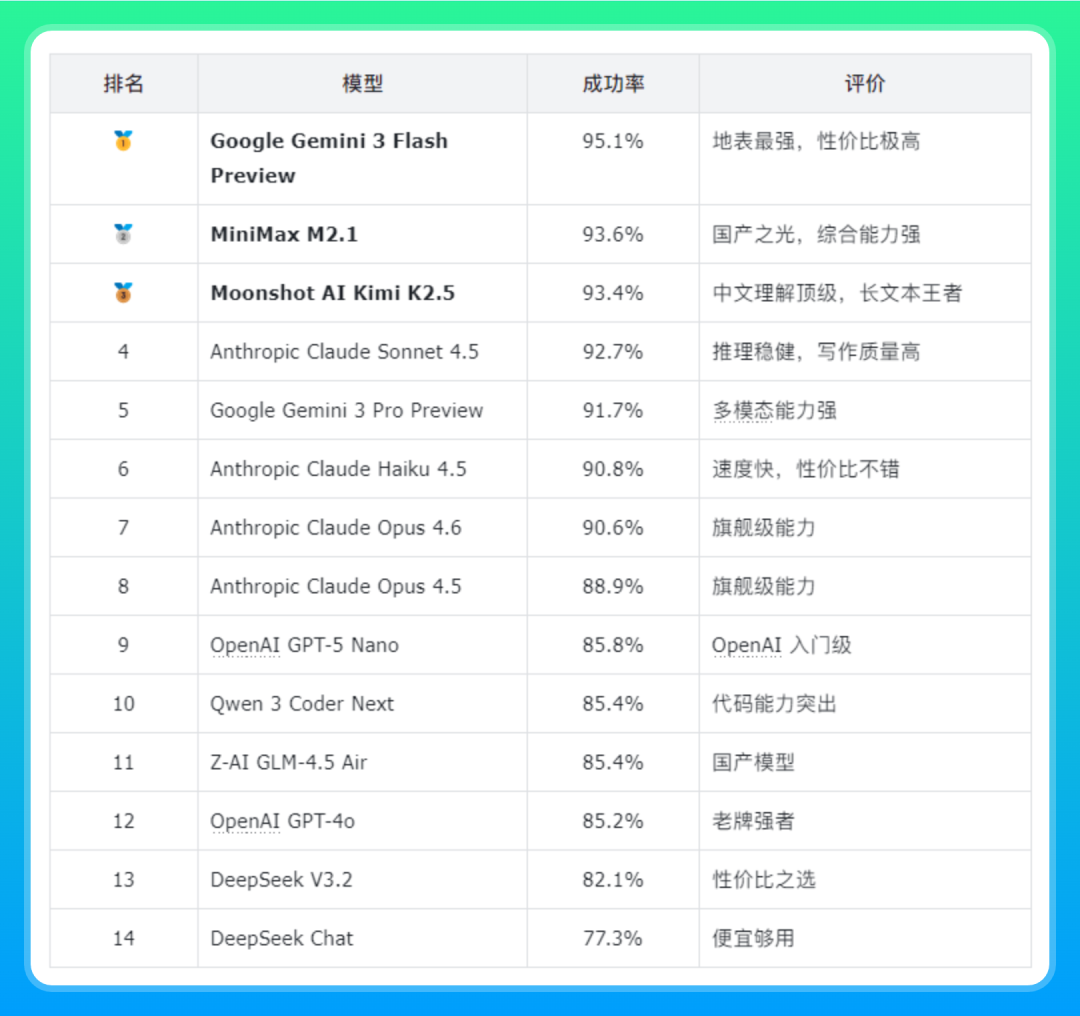
Task: Click the comment 推理稳健，写作质量高
Action: (816, 352)
